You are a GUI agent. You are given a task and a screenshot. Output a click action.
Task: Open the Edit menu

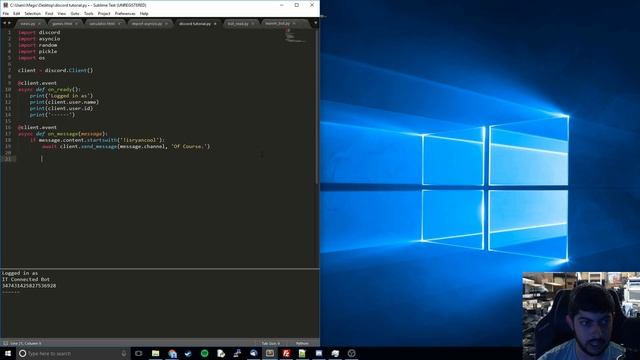click(16, 13)
